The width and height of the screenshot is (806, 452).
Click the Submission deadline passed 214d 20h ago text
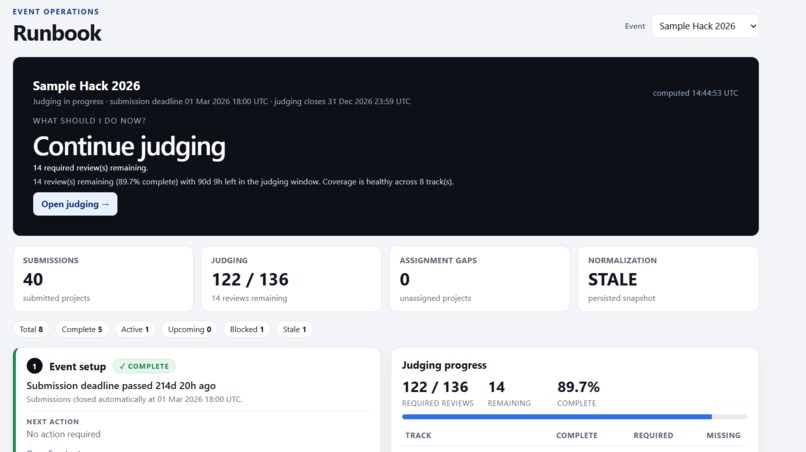point(121,386)
